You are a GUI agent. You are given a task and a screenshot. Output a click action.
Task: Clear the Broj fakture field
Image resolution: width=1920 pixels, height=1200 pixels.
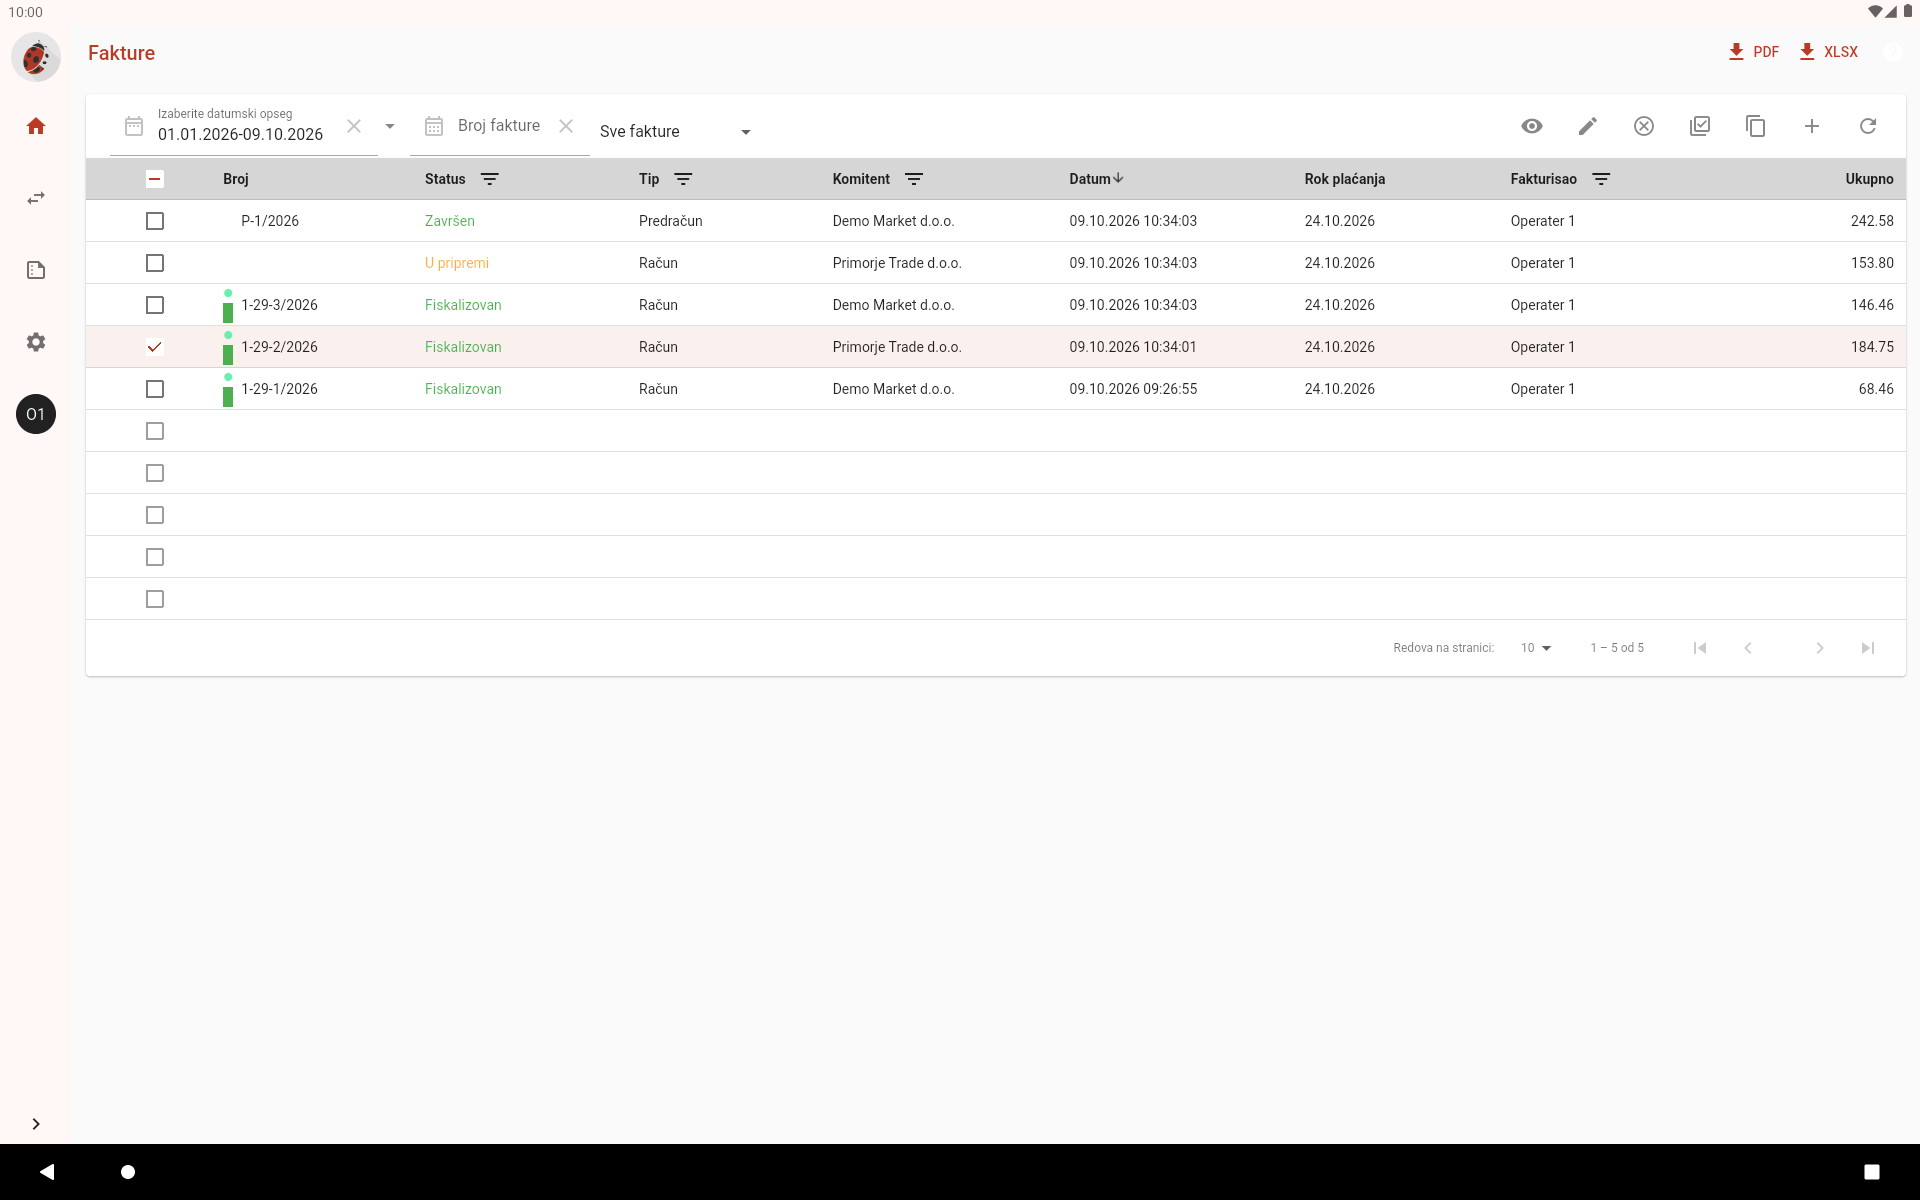tap(566, 126)
